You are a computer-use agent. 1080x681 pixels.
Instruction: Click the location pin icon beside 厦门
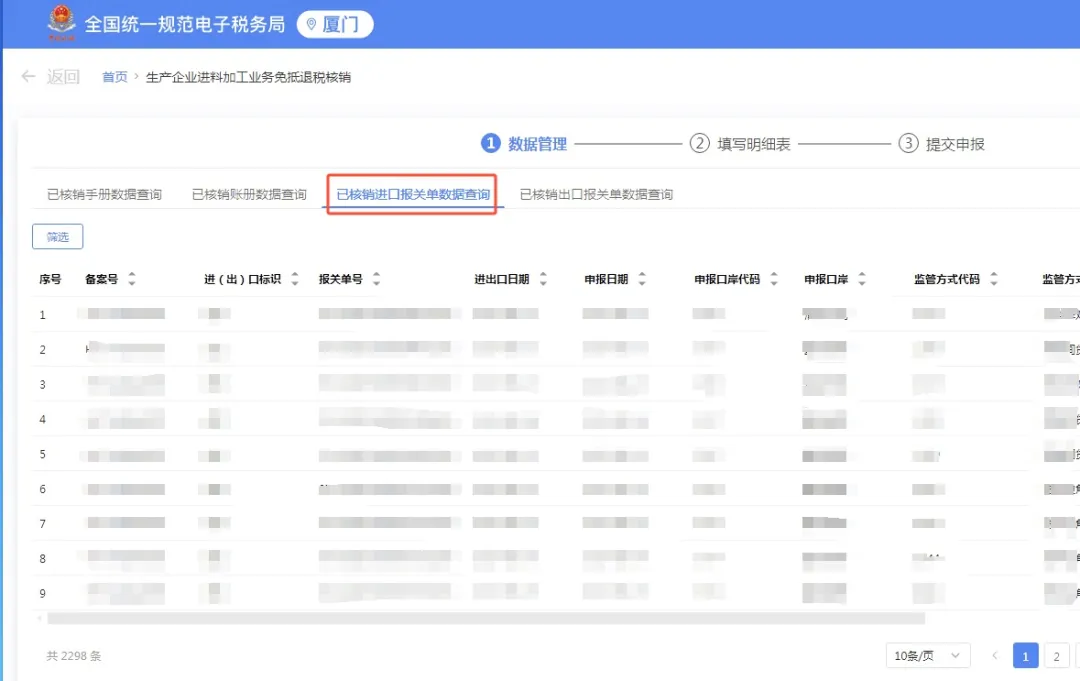coord(311,23)
